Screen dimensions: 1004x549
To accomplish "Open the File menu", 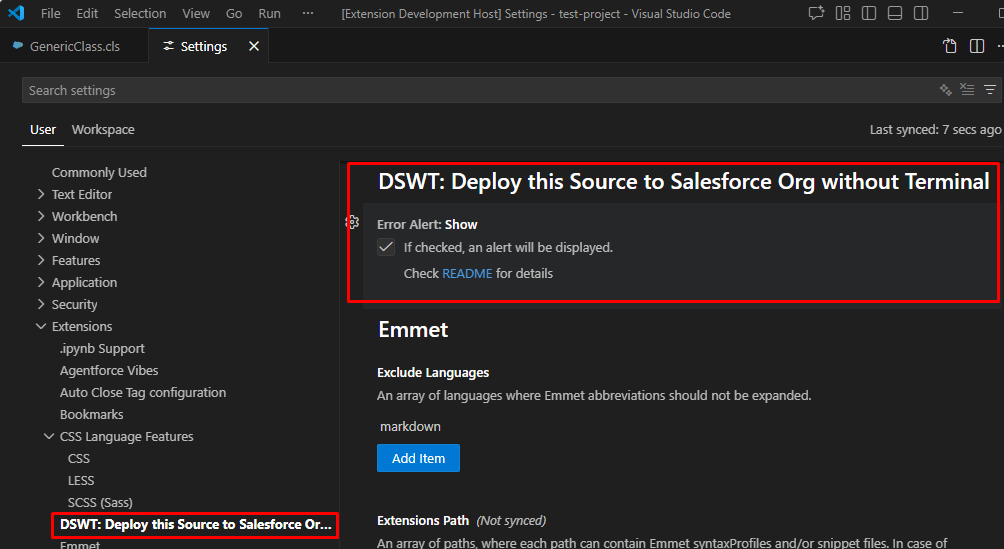I will 51,13.
